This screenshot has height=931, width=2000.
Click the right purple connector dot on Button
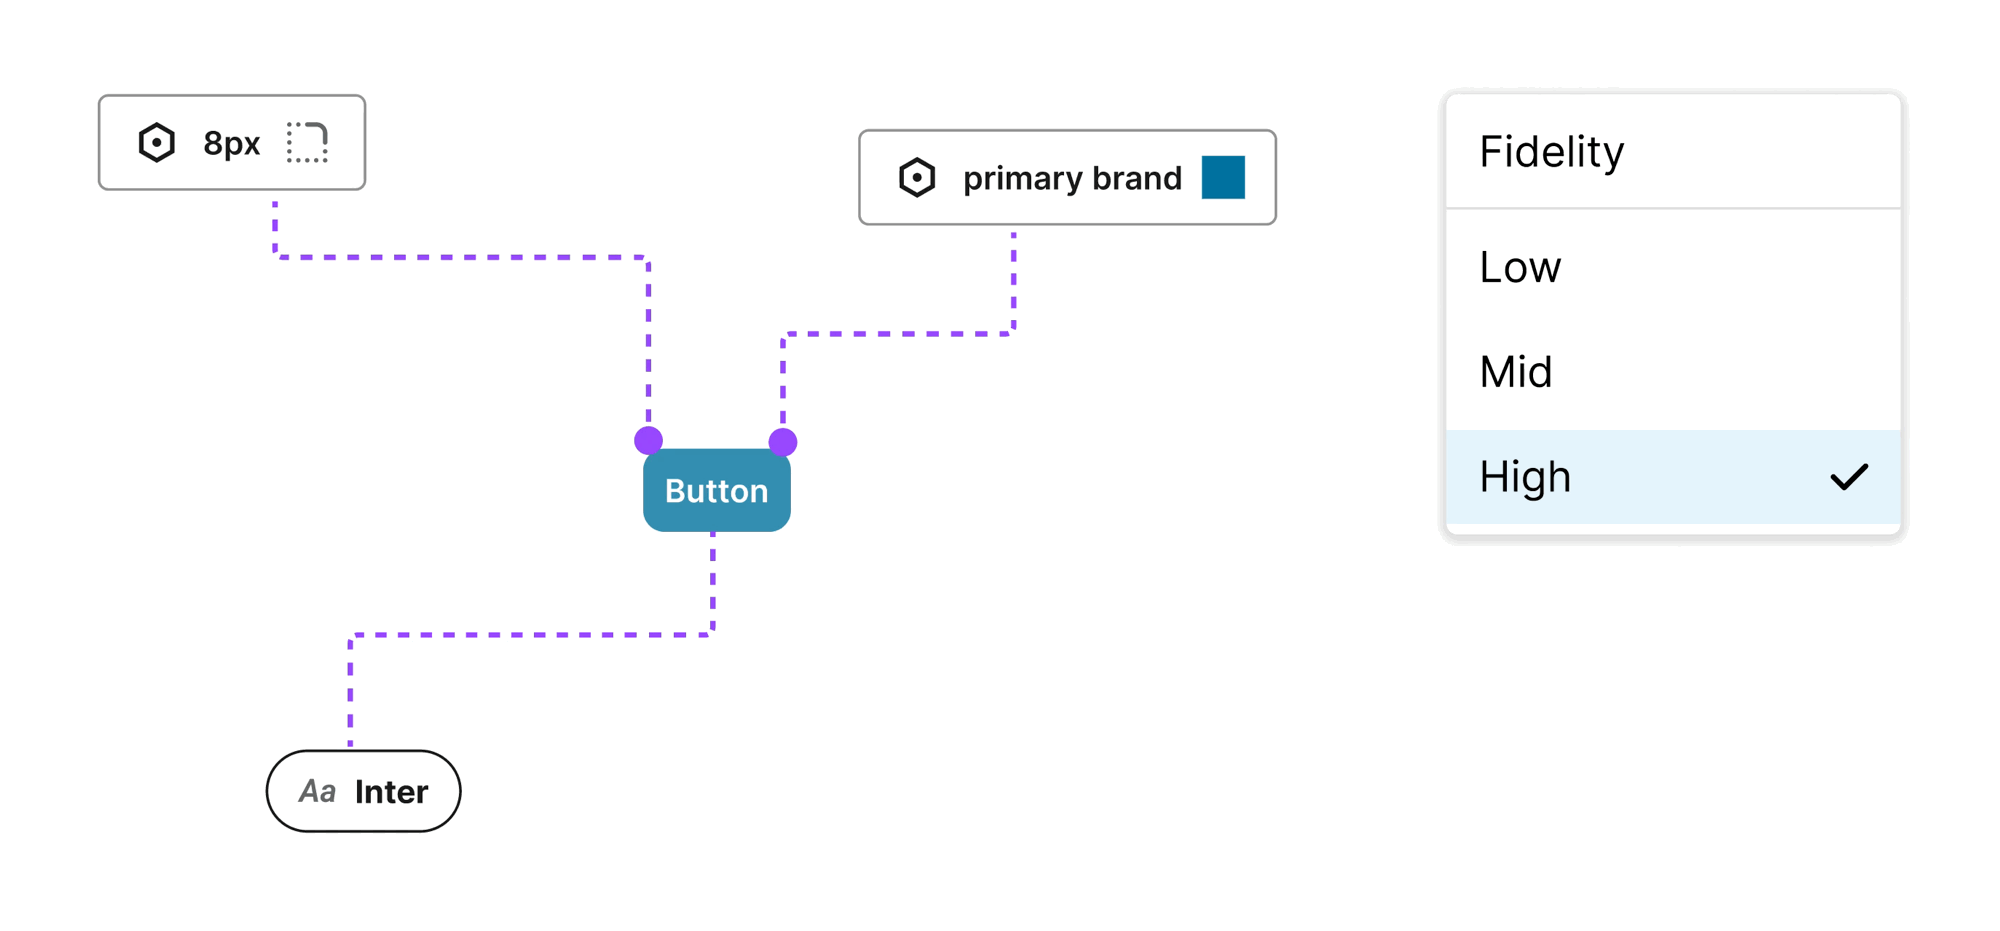click(784, 440)
